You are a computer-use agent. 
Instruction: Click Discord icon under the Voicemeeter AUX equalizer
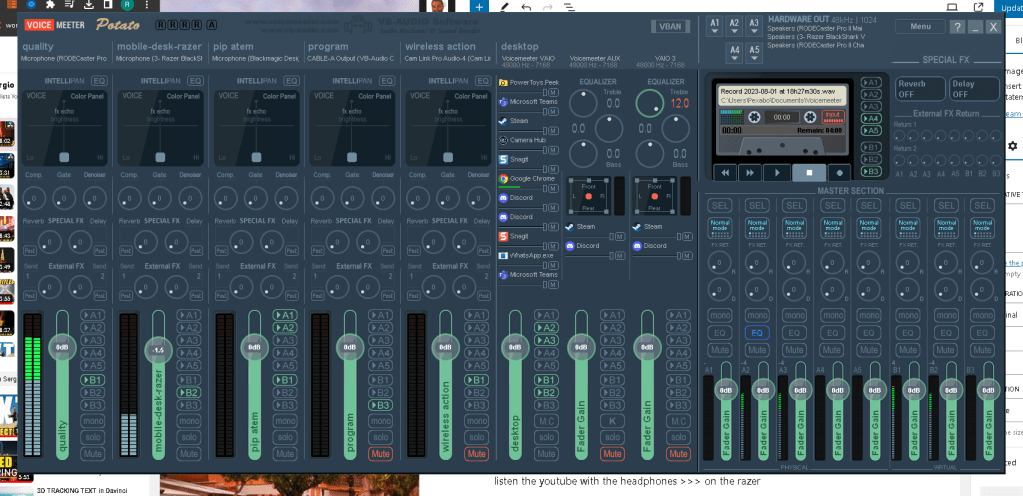[570, 245]
